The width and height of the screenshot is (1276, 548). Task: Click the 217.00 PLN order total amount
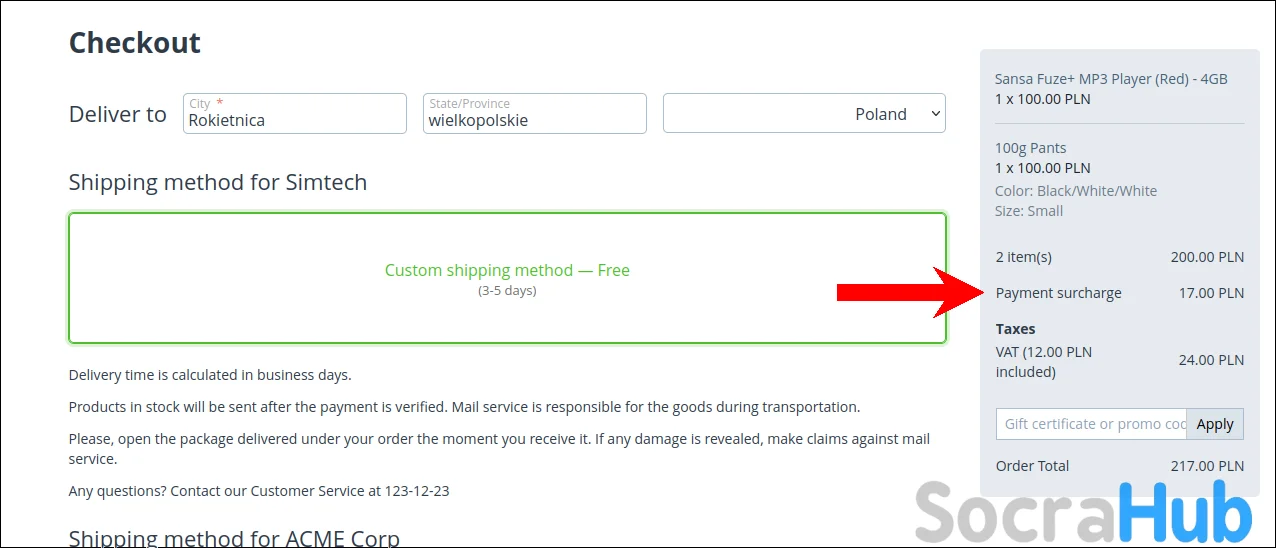tap(1207, 466)
